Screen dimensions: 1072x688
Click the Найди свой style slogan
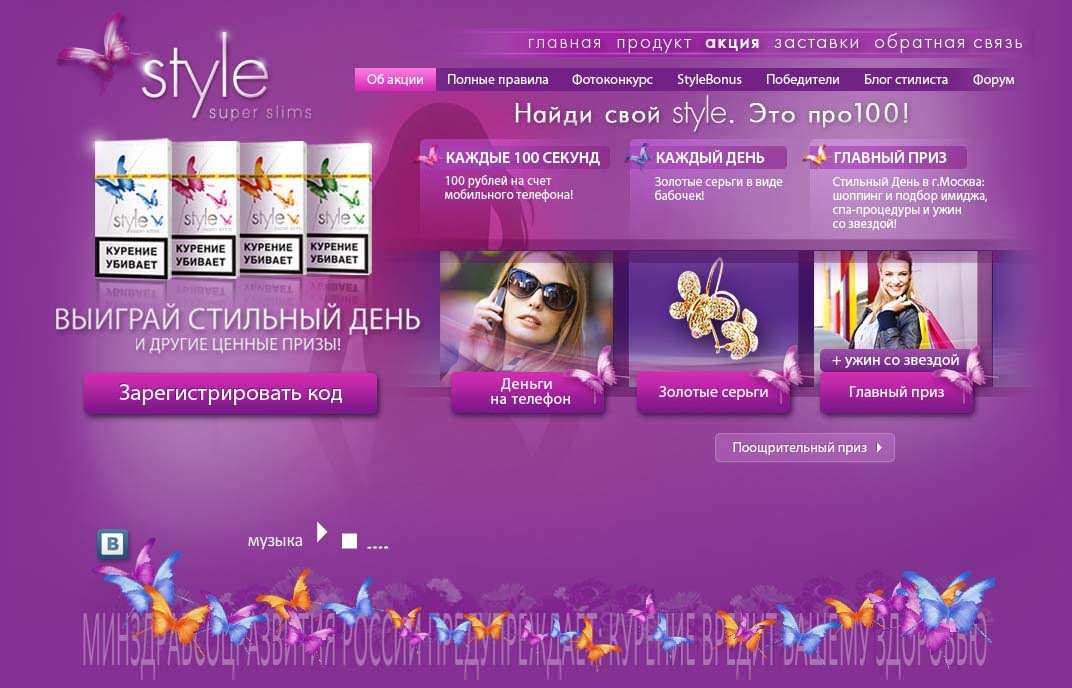(712, 114)
